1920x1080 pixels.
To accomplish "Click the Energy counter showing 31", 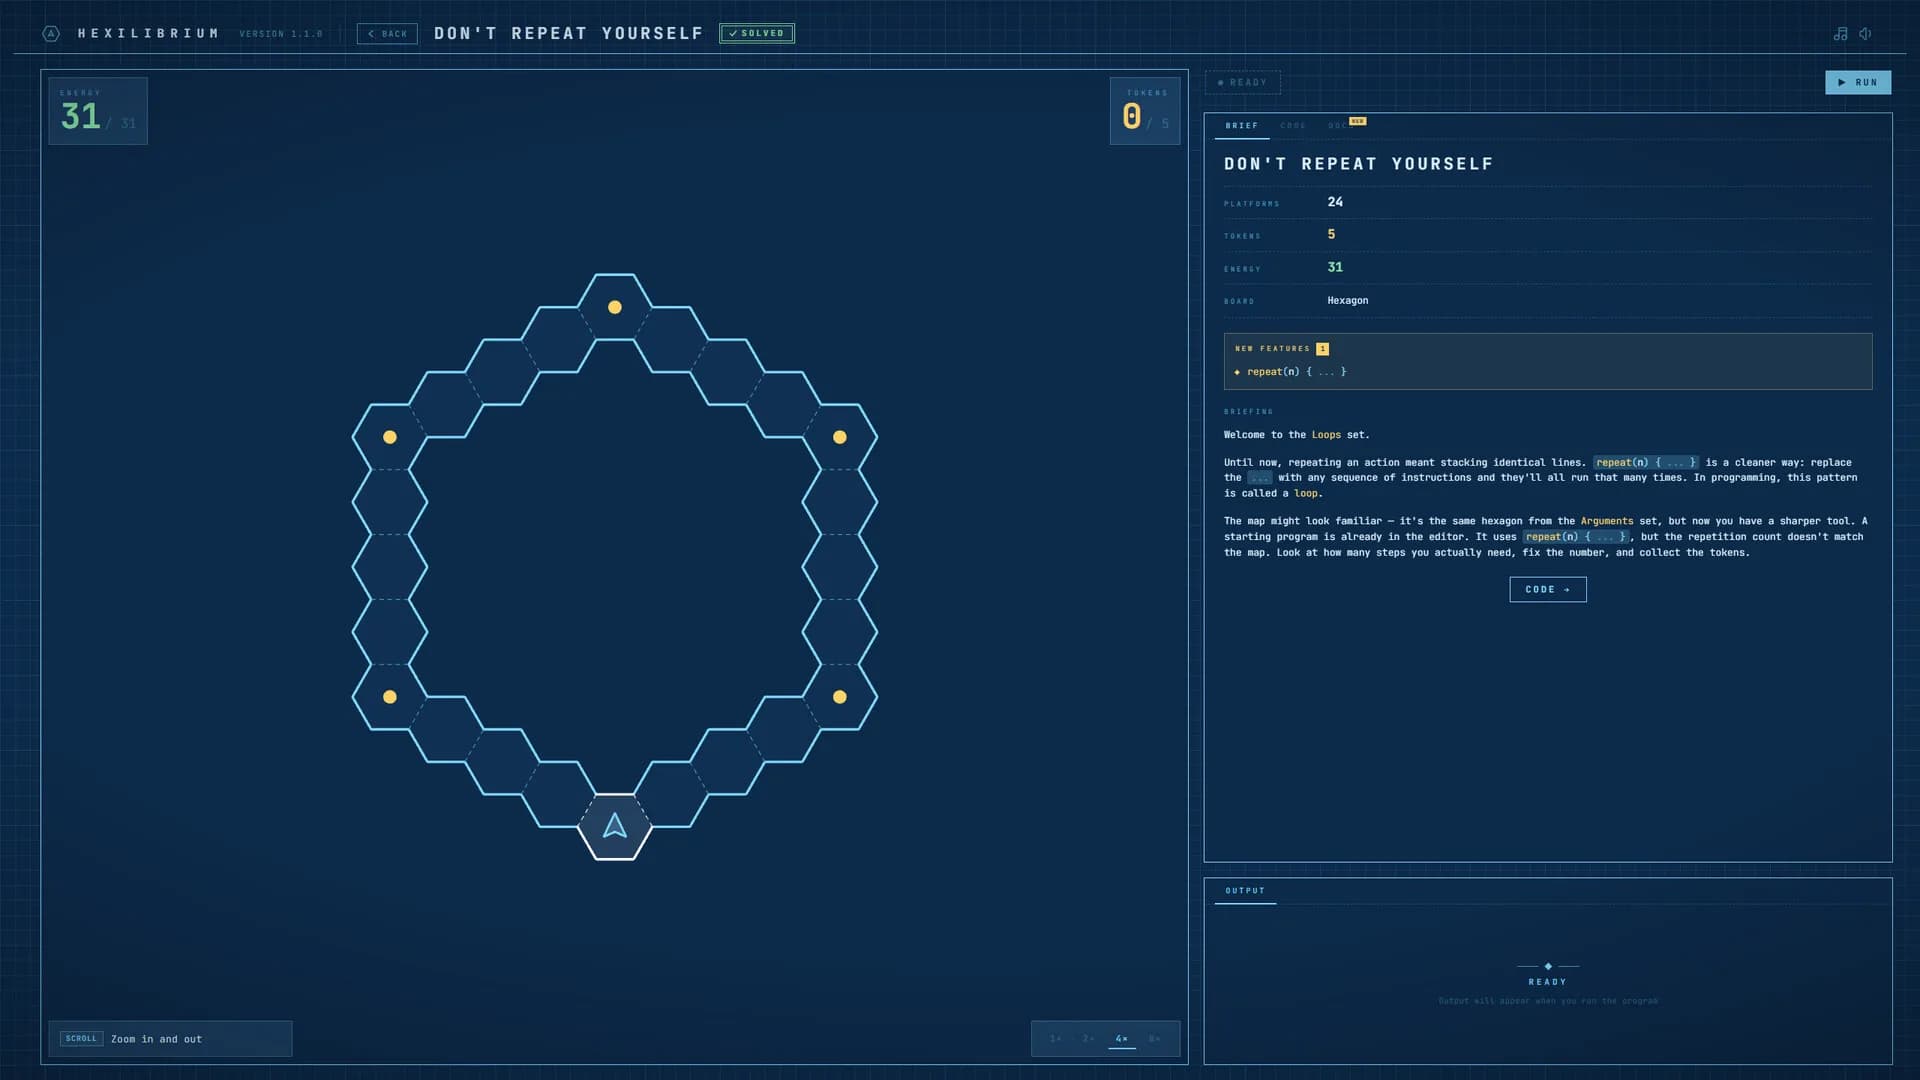I will pos(98,111).
